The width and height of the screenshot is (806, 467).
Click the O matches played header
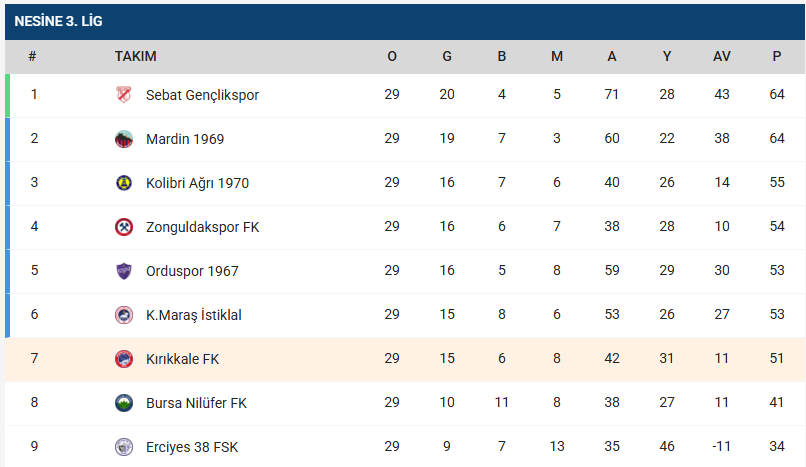click(x=392, y=57)
